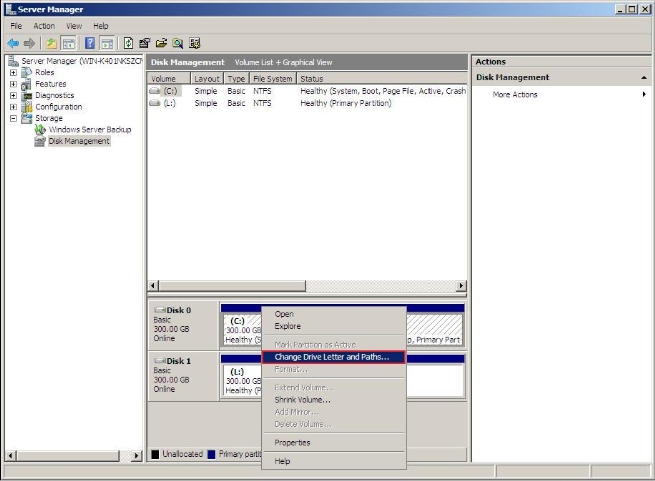Click volume list horizontal scrollbar left arrow
Viewport: 655px width, 481px height.
(x=153, y=286)
